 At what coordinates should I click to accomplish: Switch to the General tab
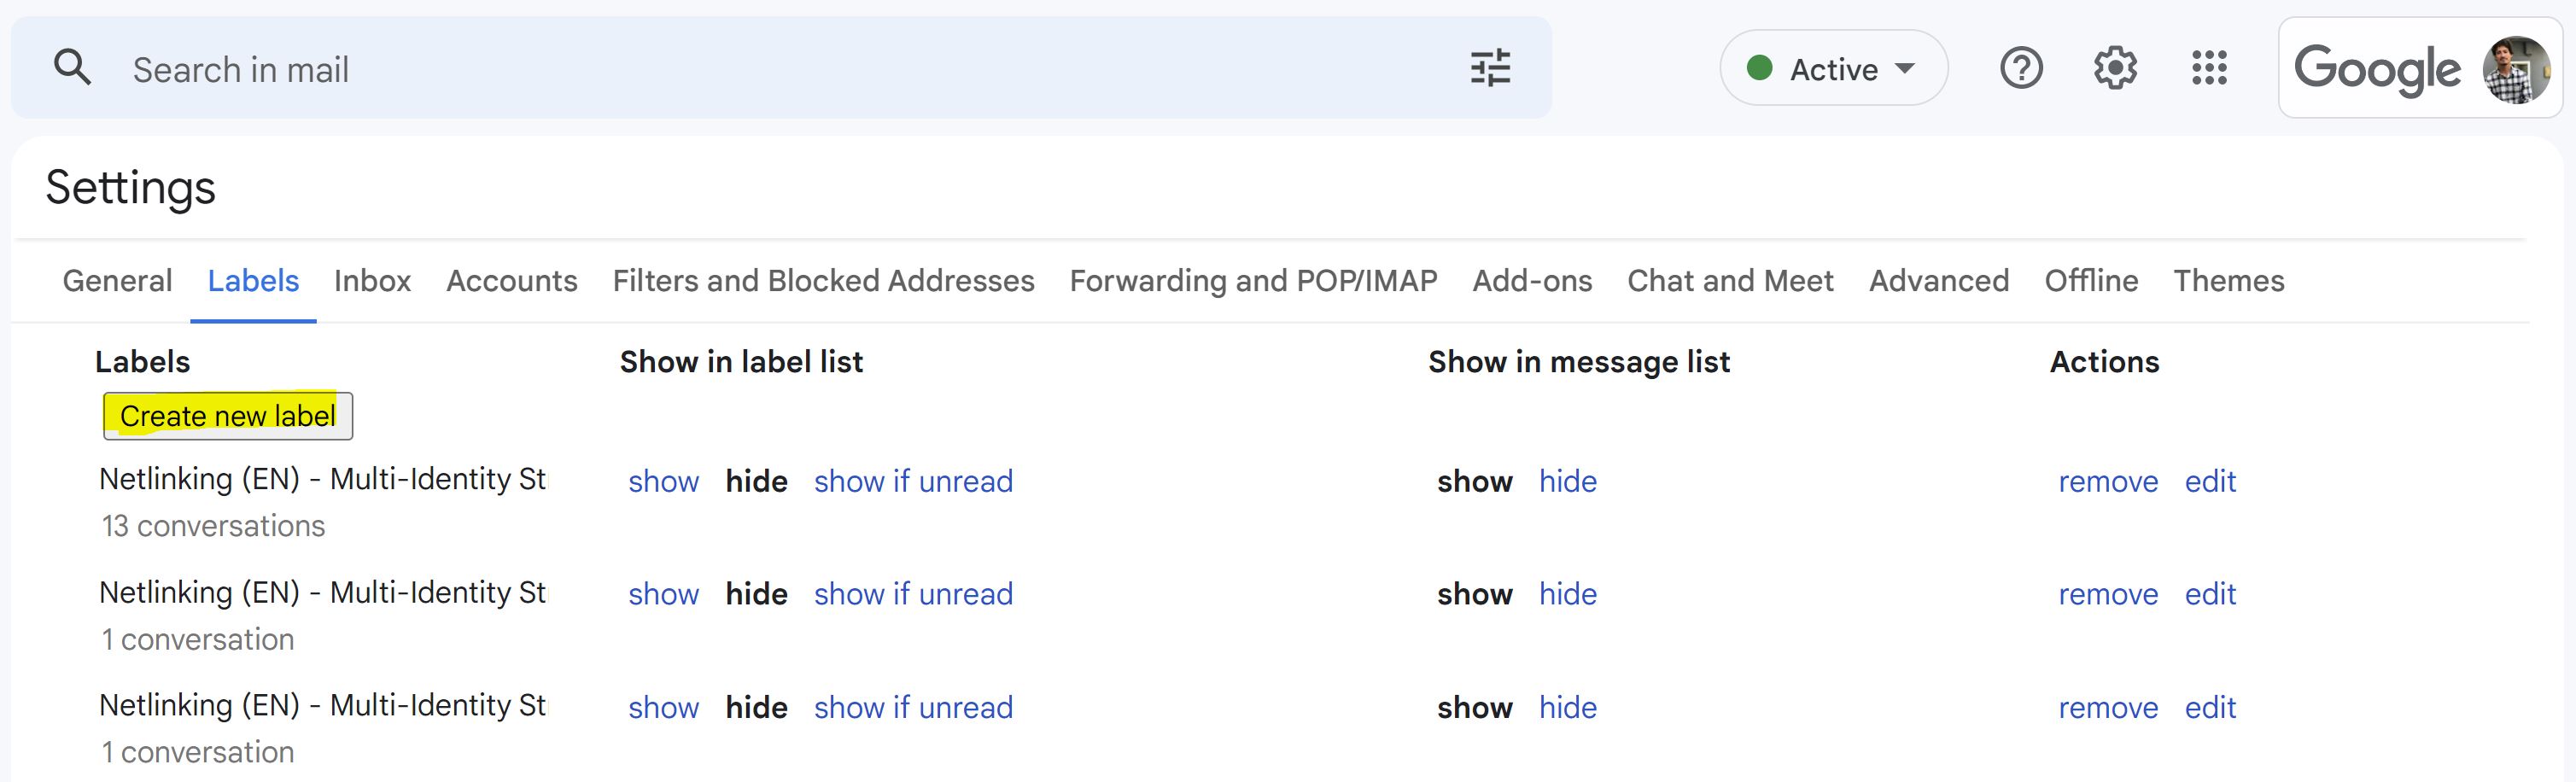click(117, 281)
